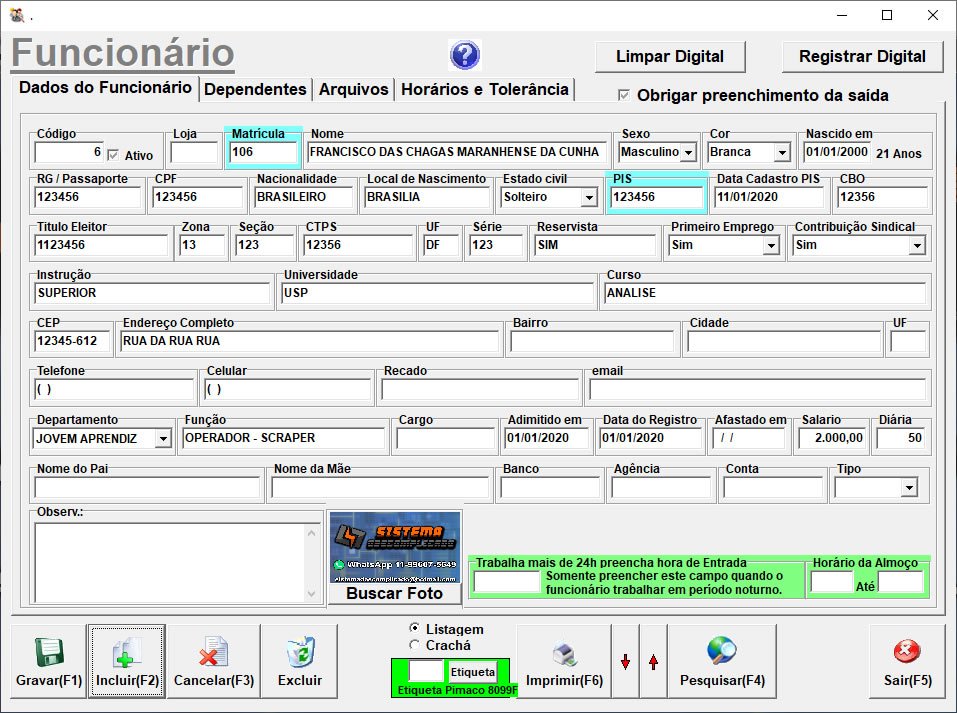Focus the Endereço Completo field

pos(309,341)
